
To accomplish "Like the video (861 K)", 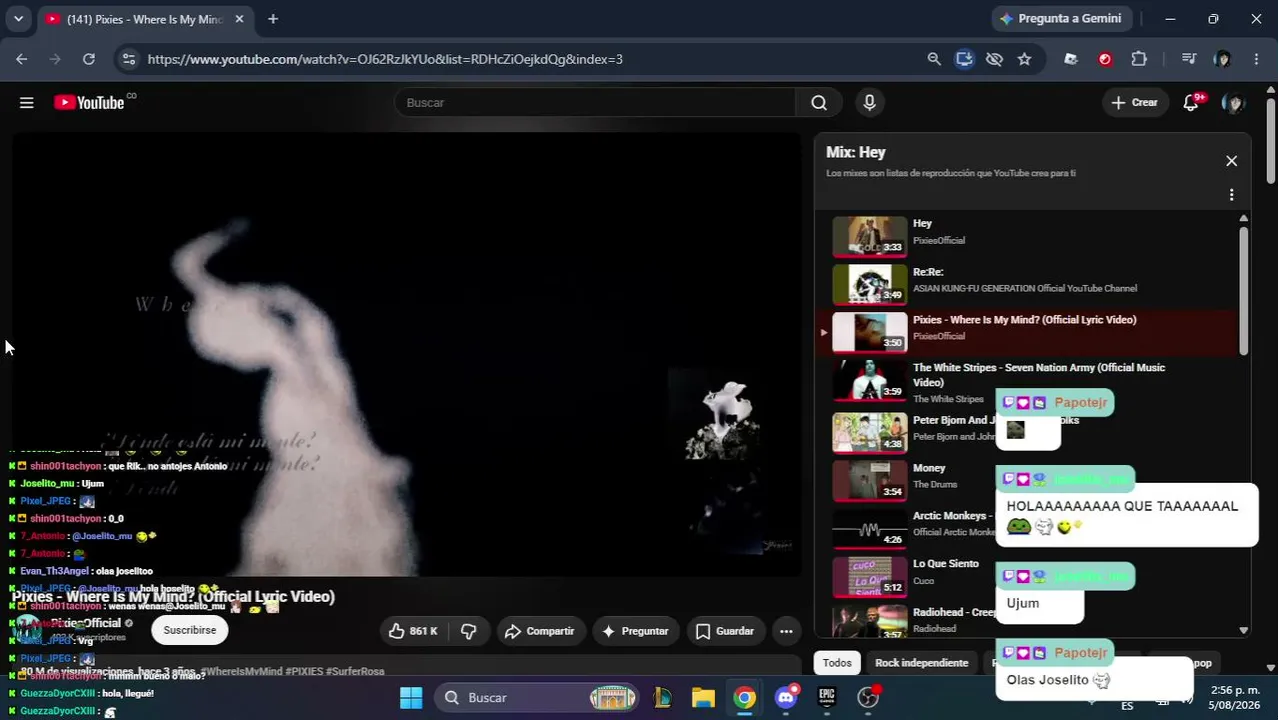I will tap(414, 631).
